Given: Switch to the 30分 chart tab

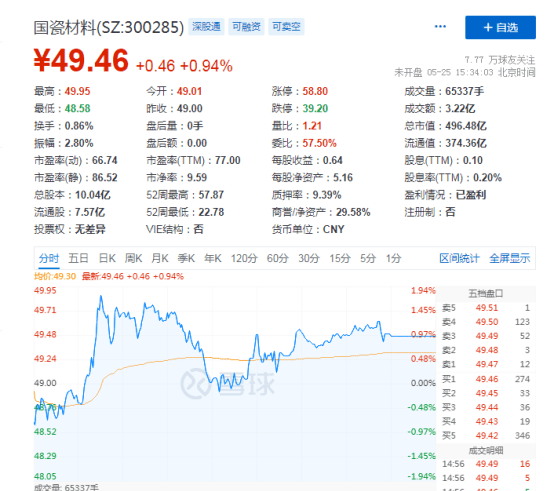Looking at the screenshot, I should point(309,258).
